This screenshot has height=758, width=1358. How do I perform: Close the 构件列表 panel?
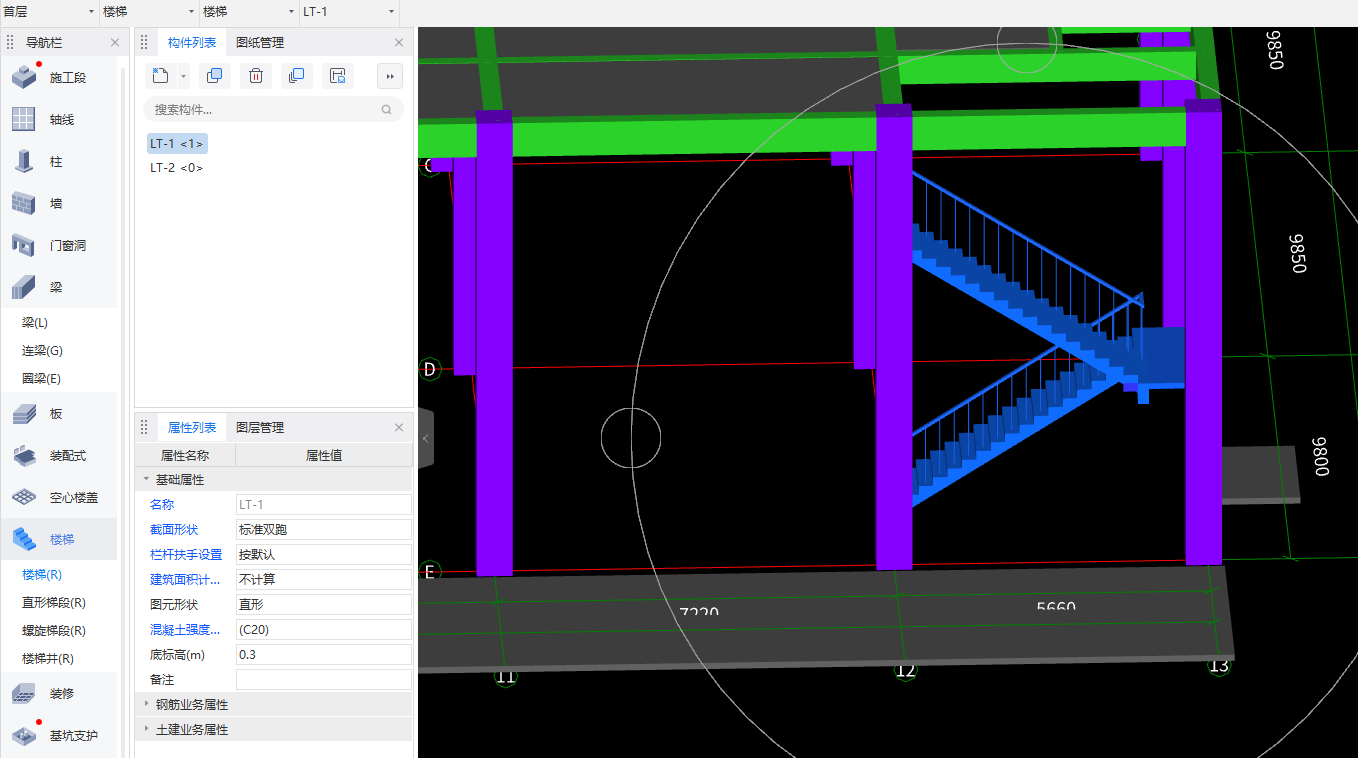tap(399, 42)
